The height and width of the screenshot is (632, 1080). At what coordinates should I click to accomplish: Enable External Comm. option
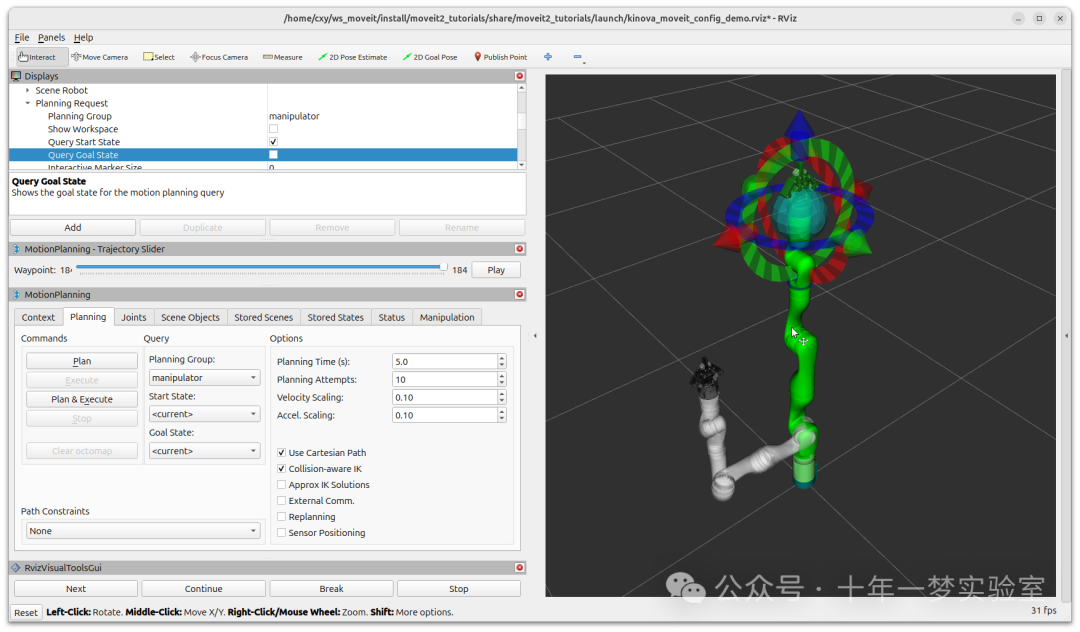point(281,501)
